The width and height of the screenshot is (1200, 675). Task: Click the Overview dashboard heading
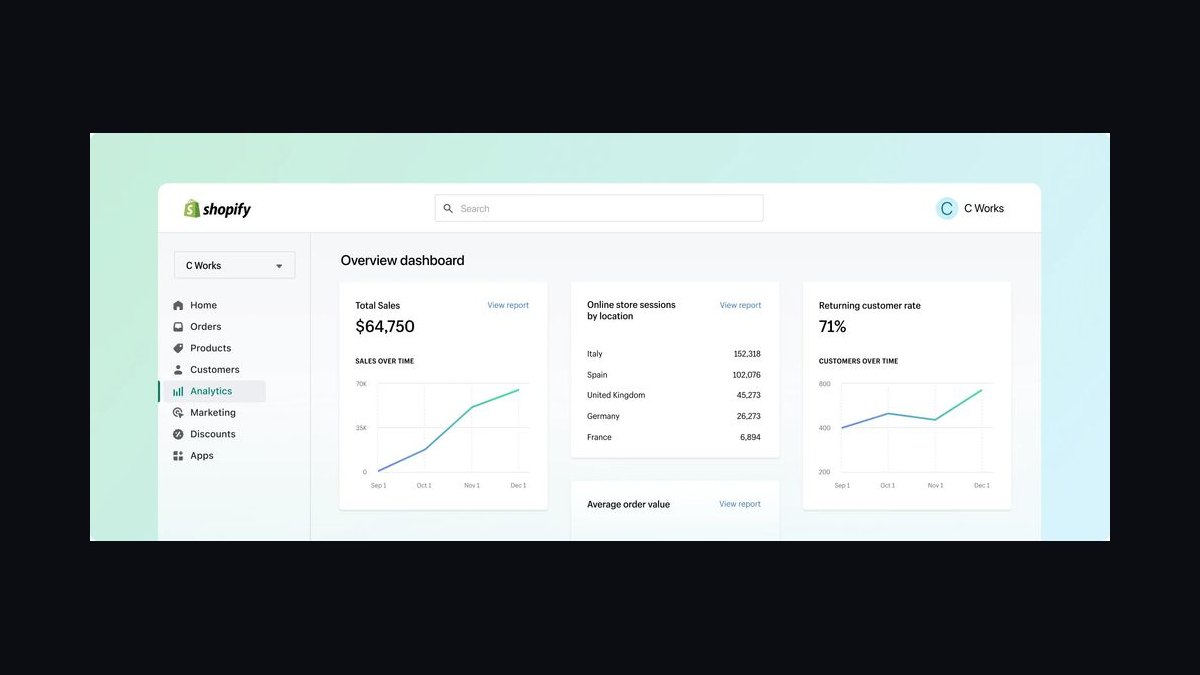(x=403, y=261)
